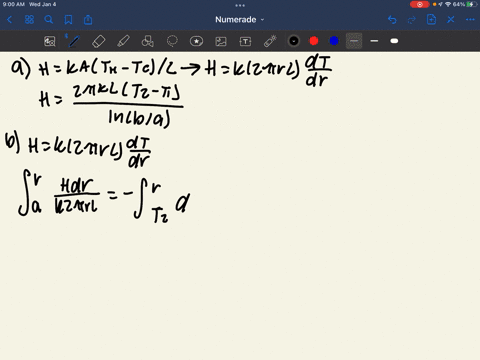
Task: Tap the three dots multitasking handle
Action: (x=240, y=5)
